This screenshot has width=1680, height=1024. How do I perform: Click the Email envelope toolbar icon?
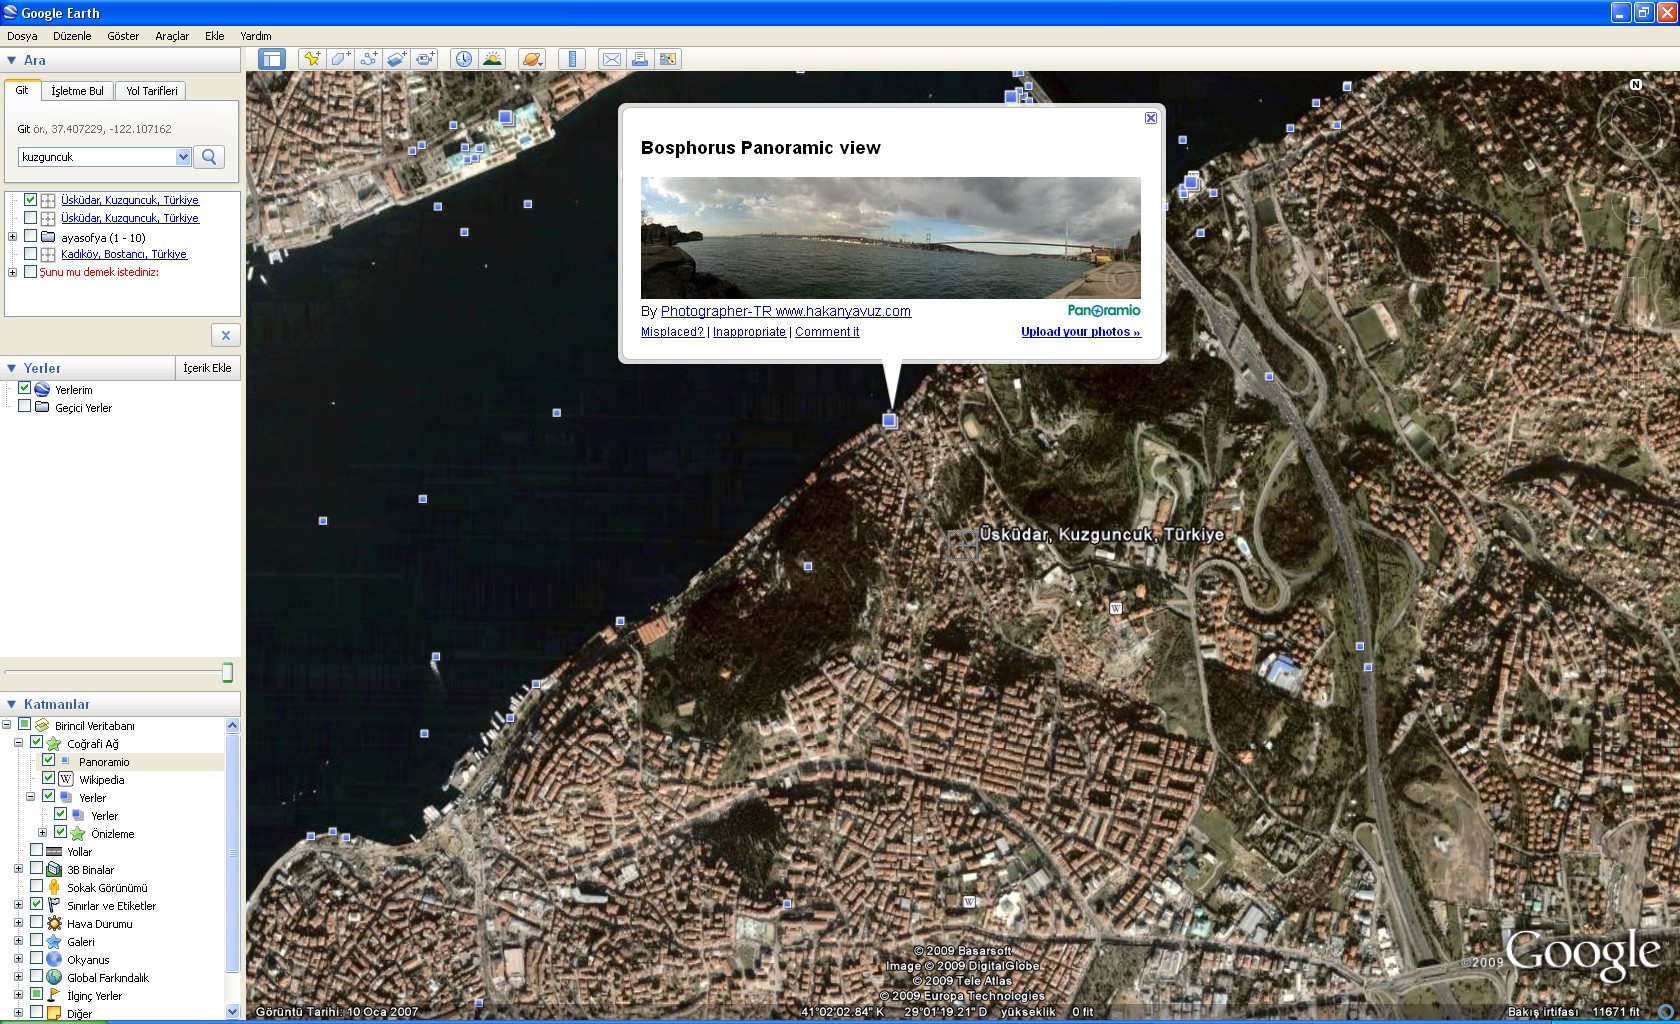(612, 59)
